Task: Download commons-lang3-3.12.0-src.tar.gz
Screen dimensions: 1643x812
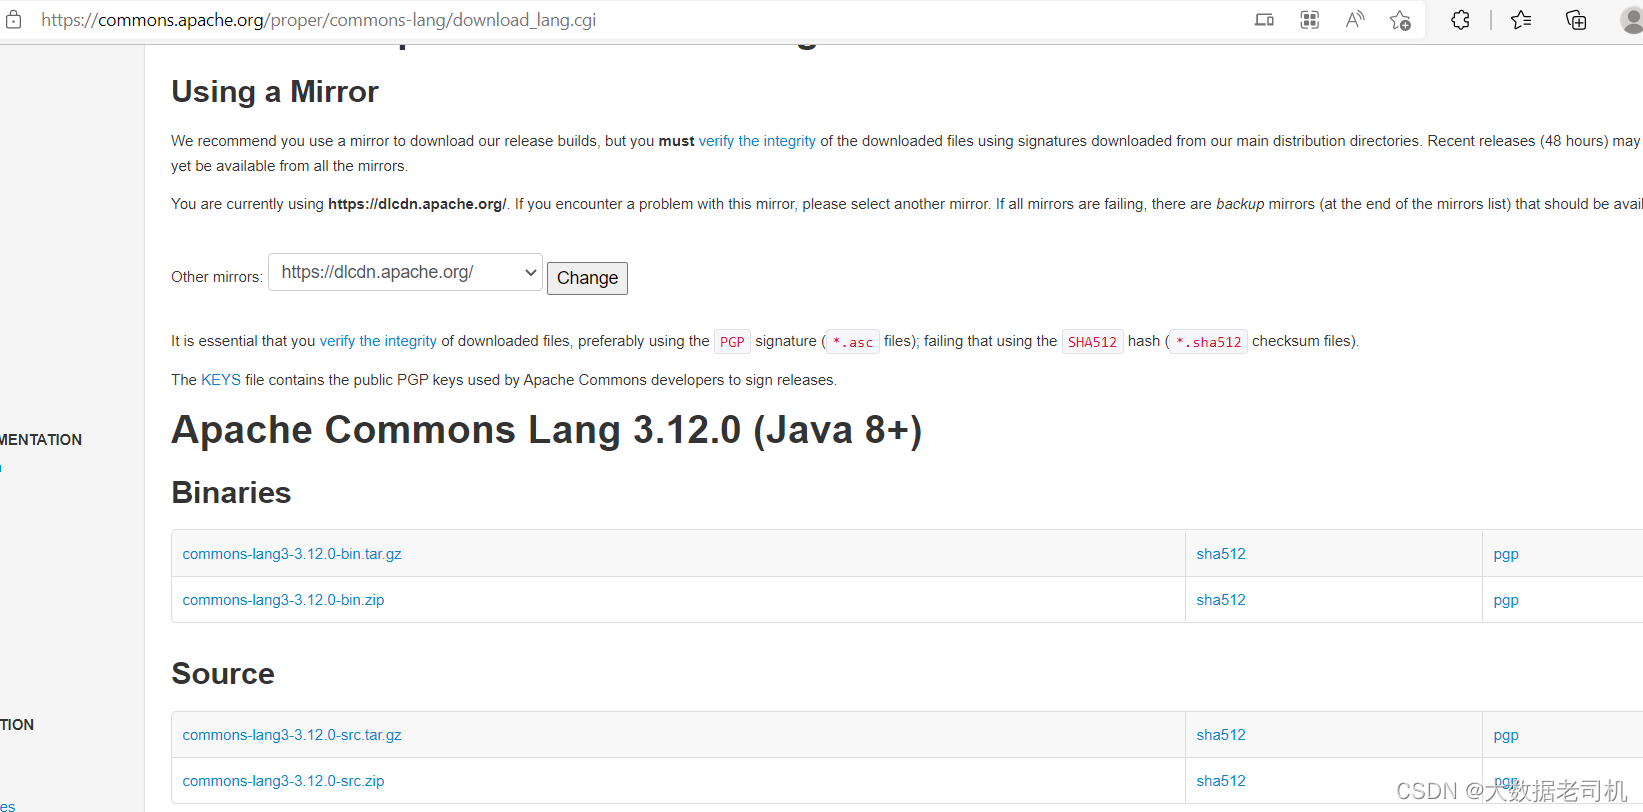Action: (292, 735)
